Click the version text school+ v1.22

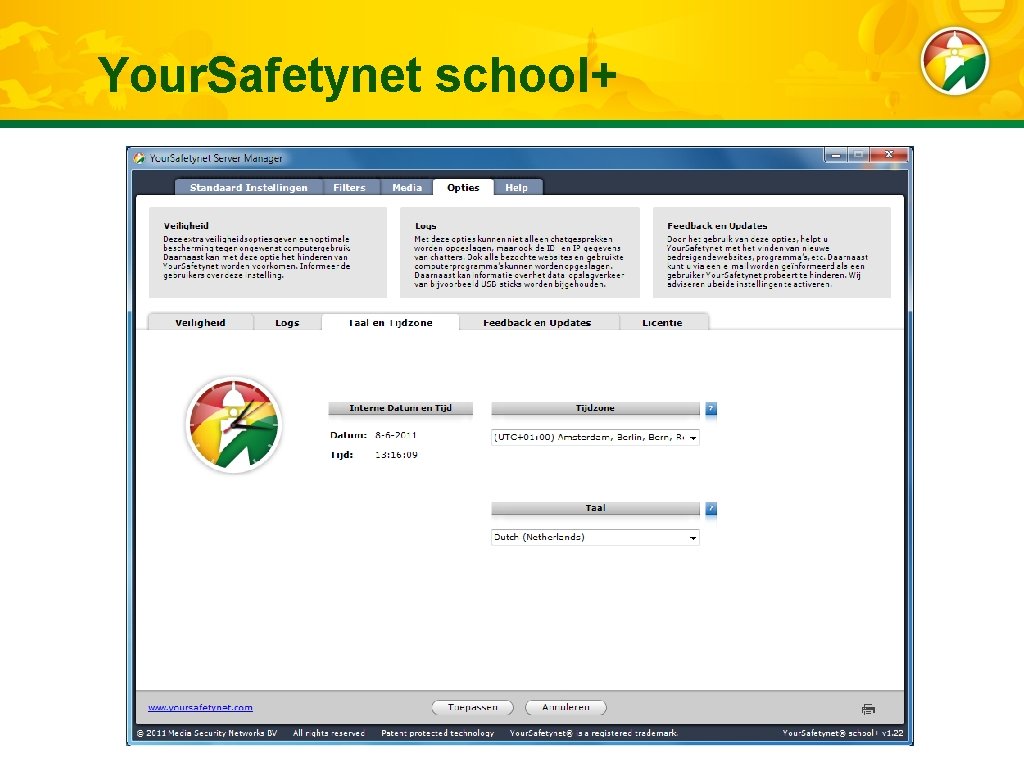point(843,733)
